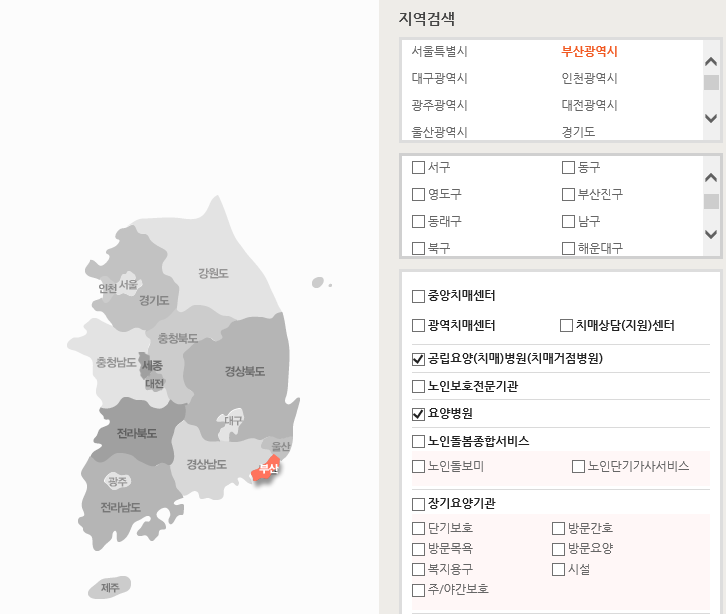Enable the 치매상담(지원)센터 checkbox
726x614 pixels.
566,326
